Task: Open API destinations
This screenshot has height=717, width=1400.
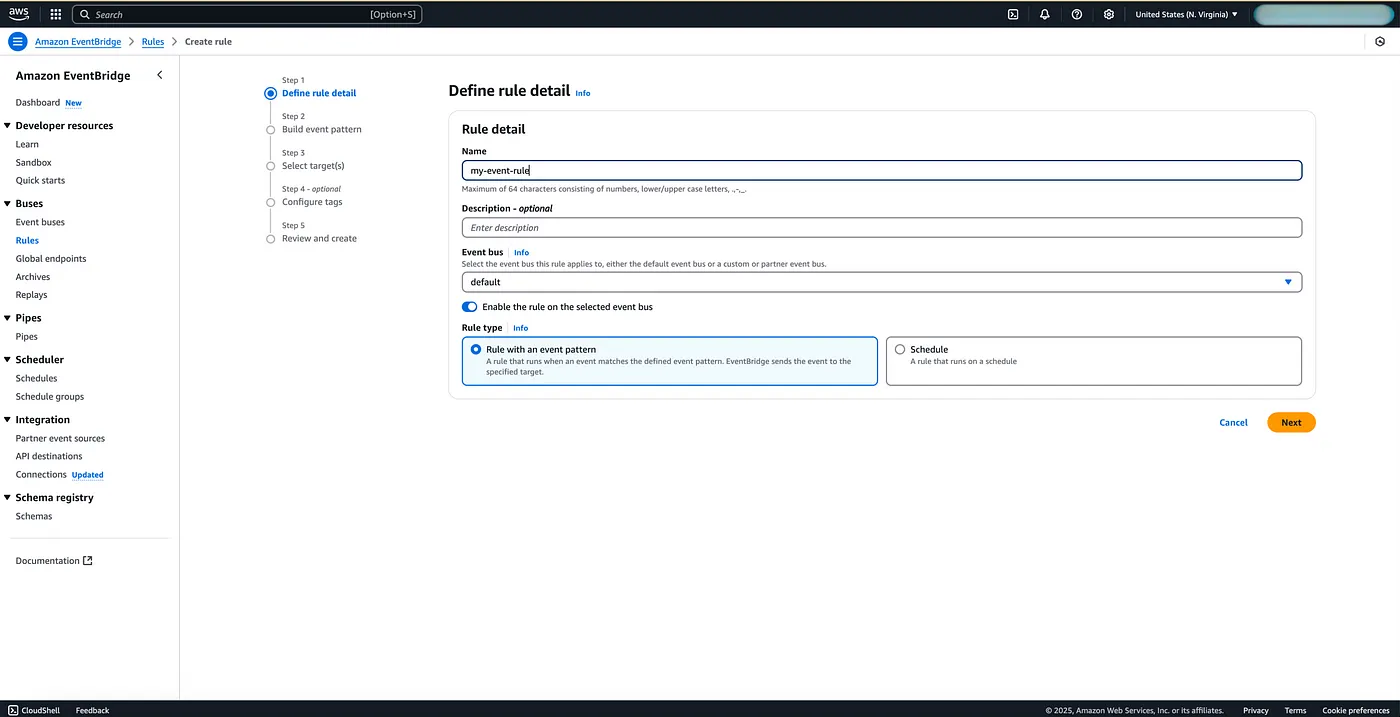Action: point(49,456)
